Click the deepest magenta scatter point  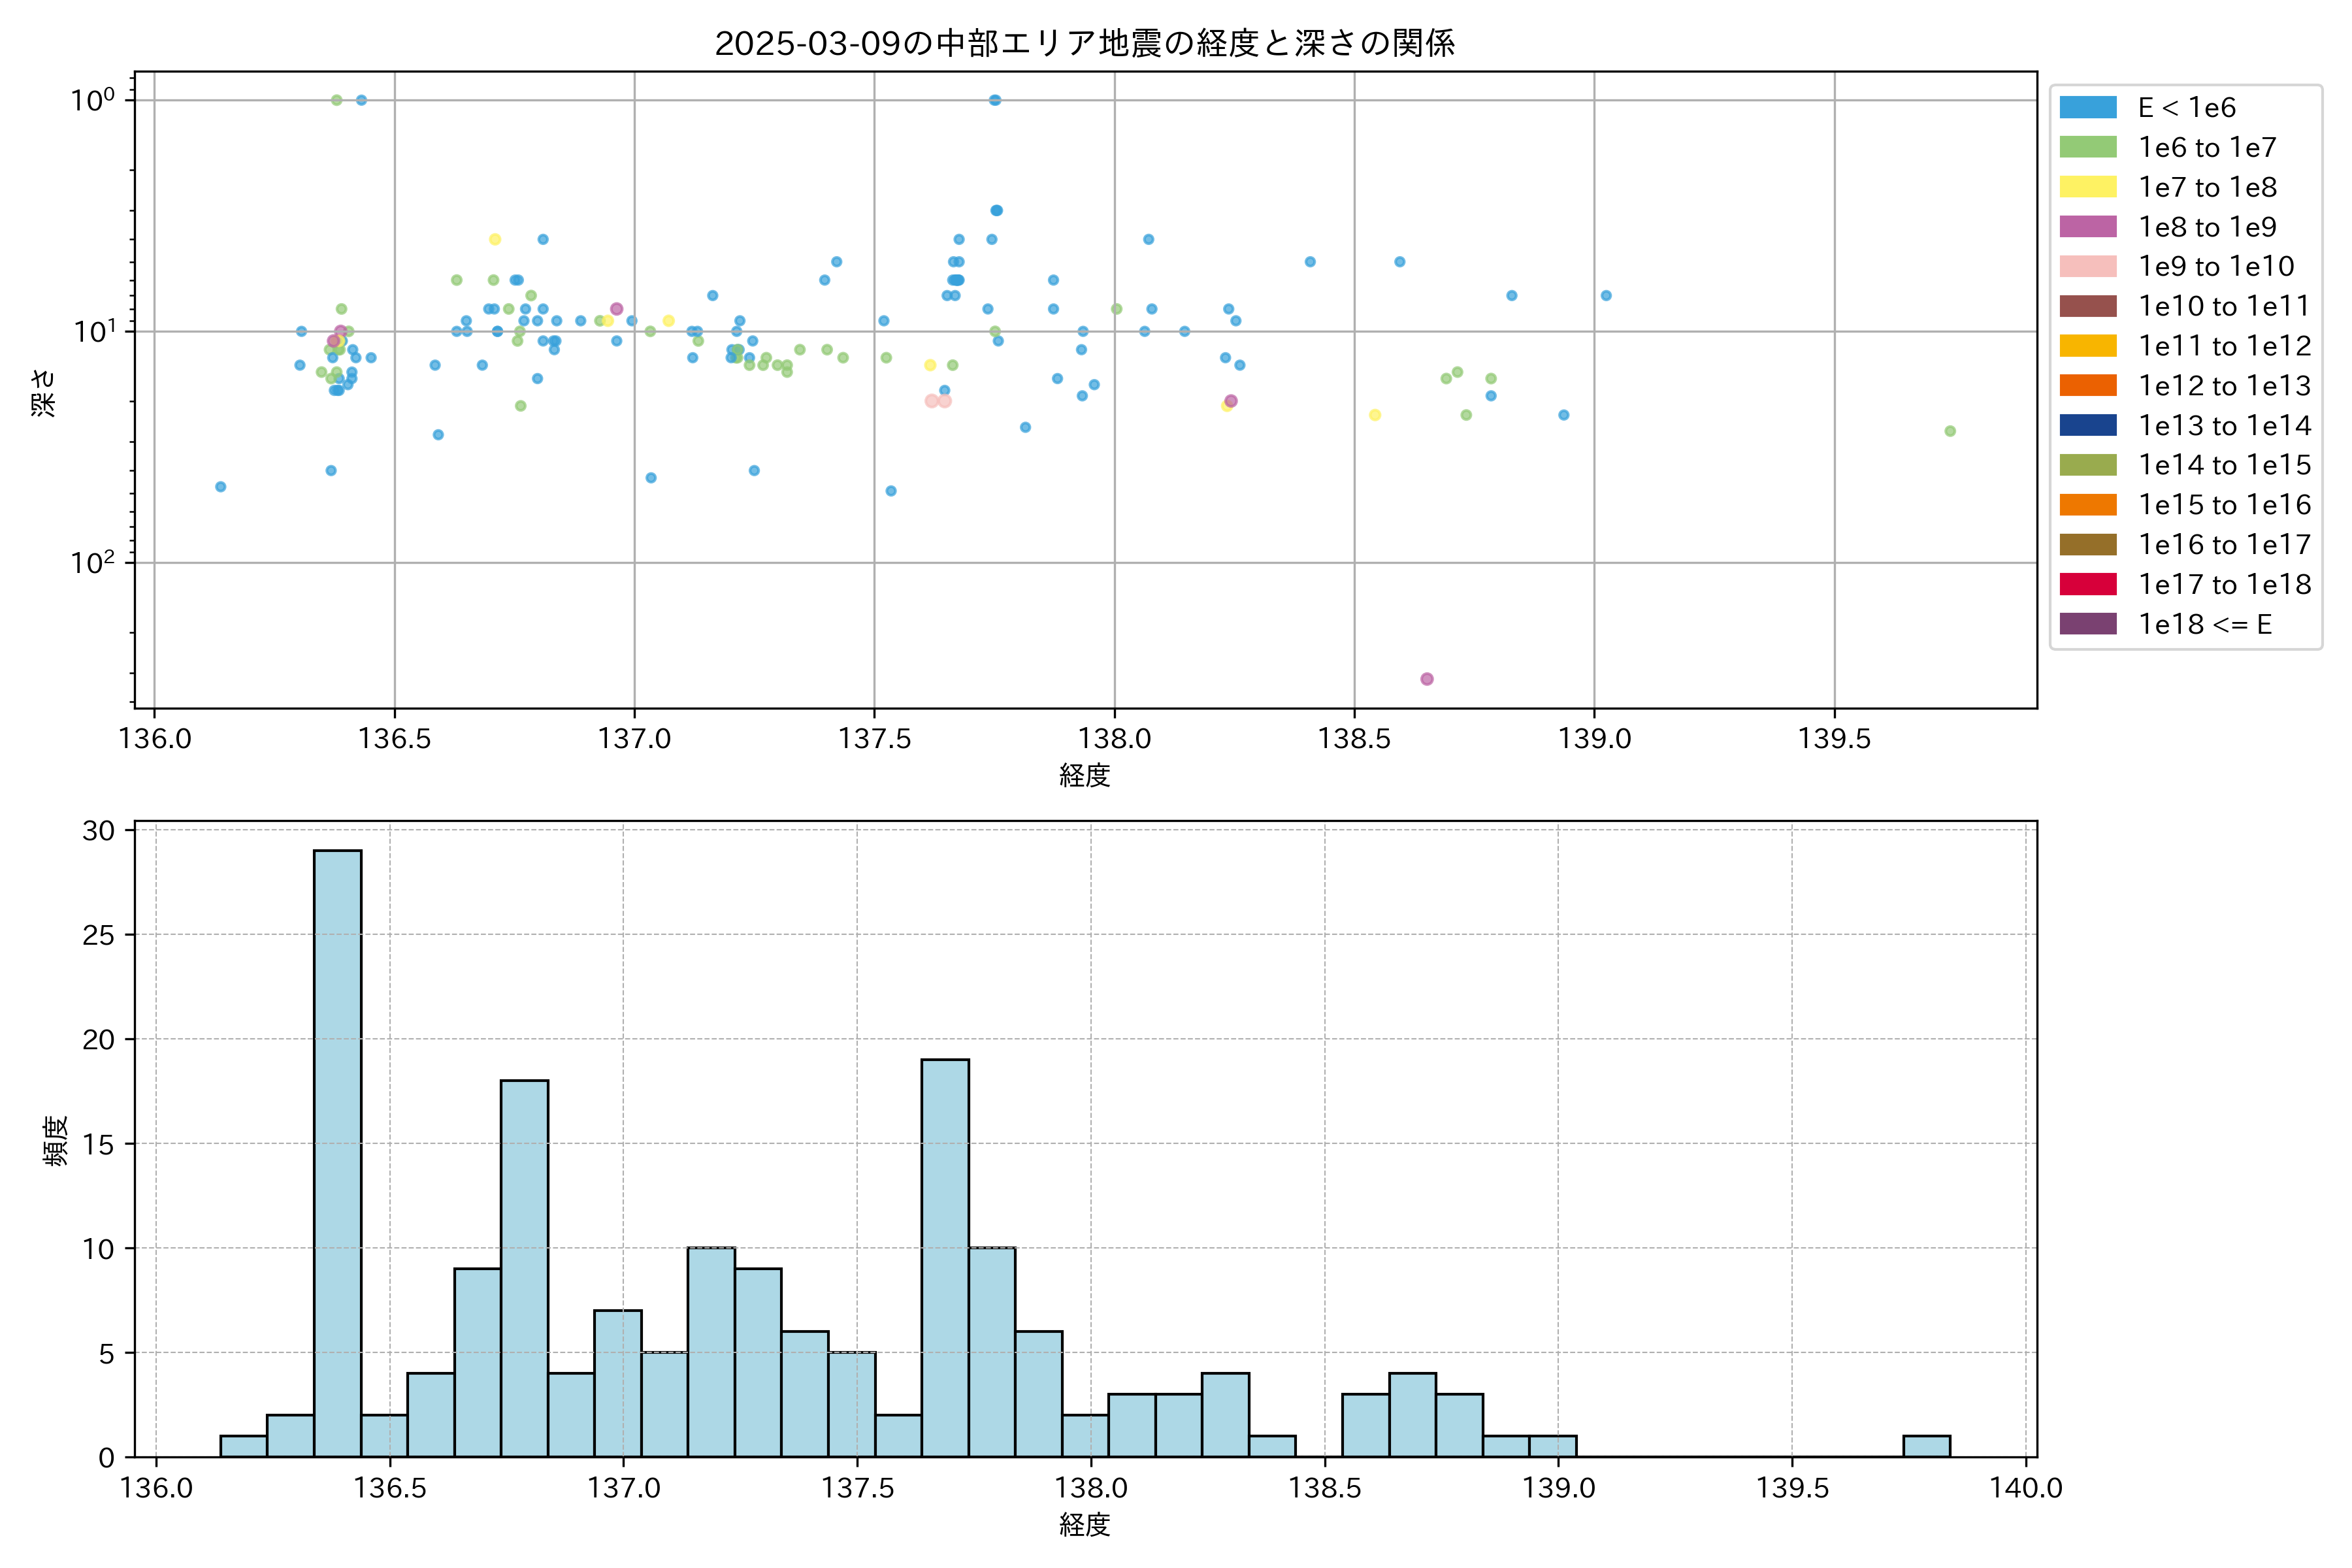1427,679
